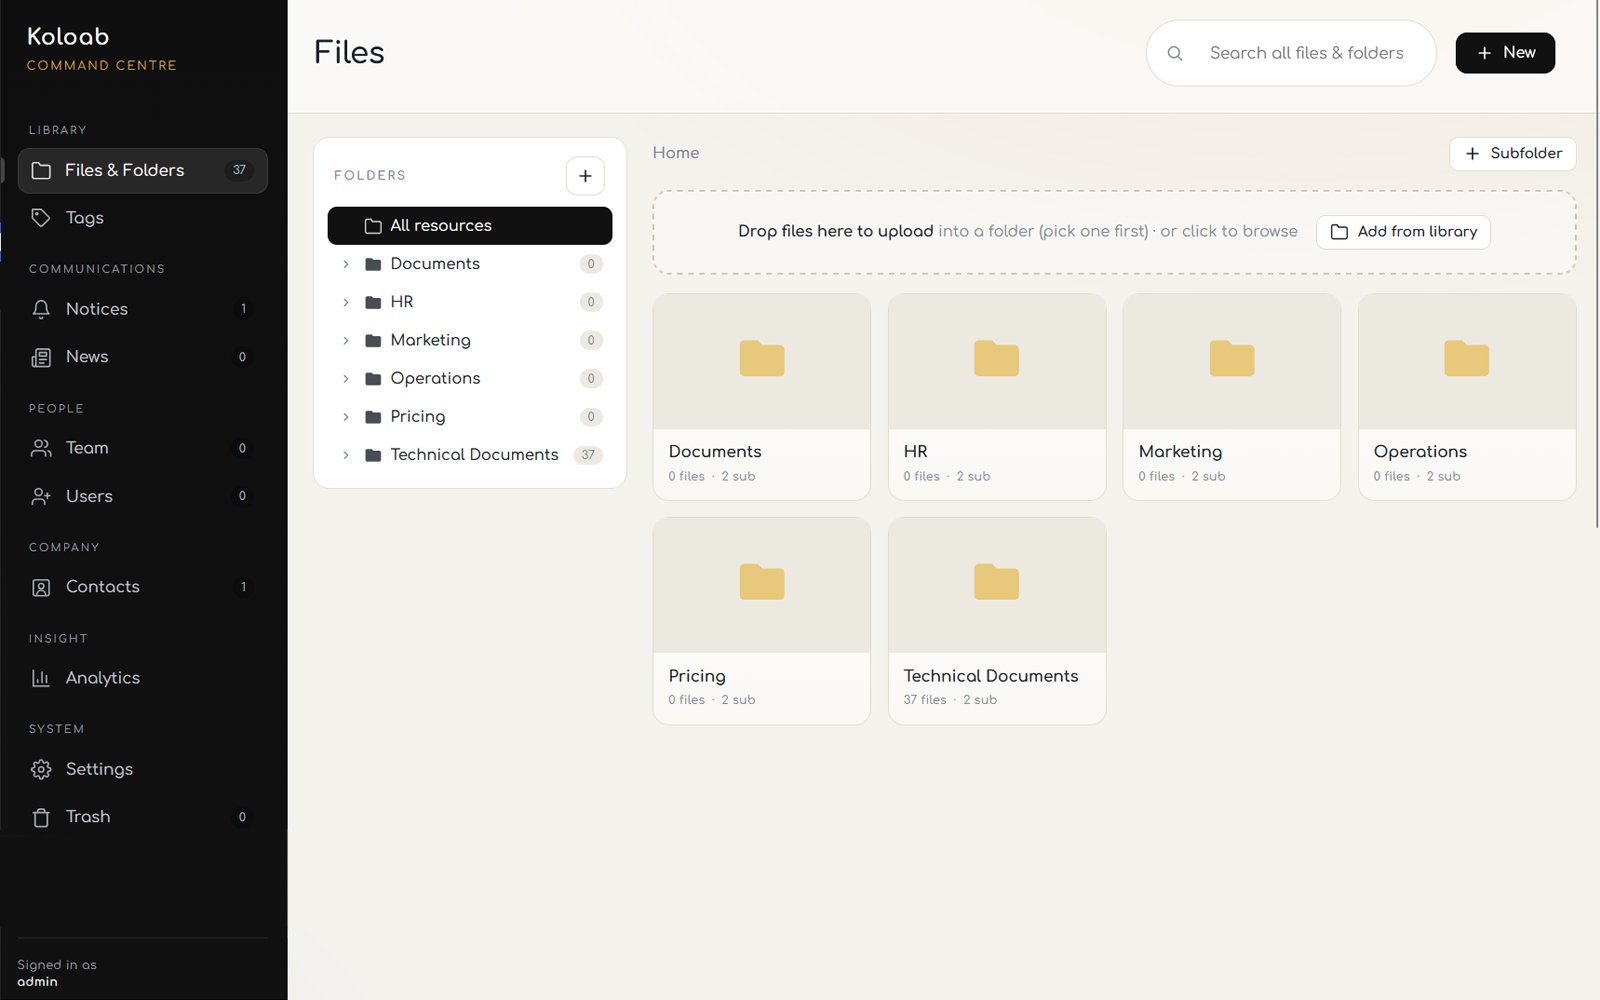The width and height of the screenshot is (1600, 1000).
Task: Focus the search all files field
Action: (1291, 53)
